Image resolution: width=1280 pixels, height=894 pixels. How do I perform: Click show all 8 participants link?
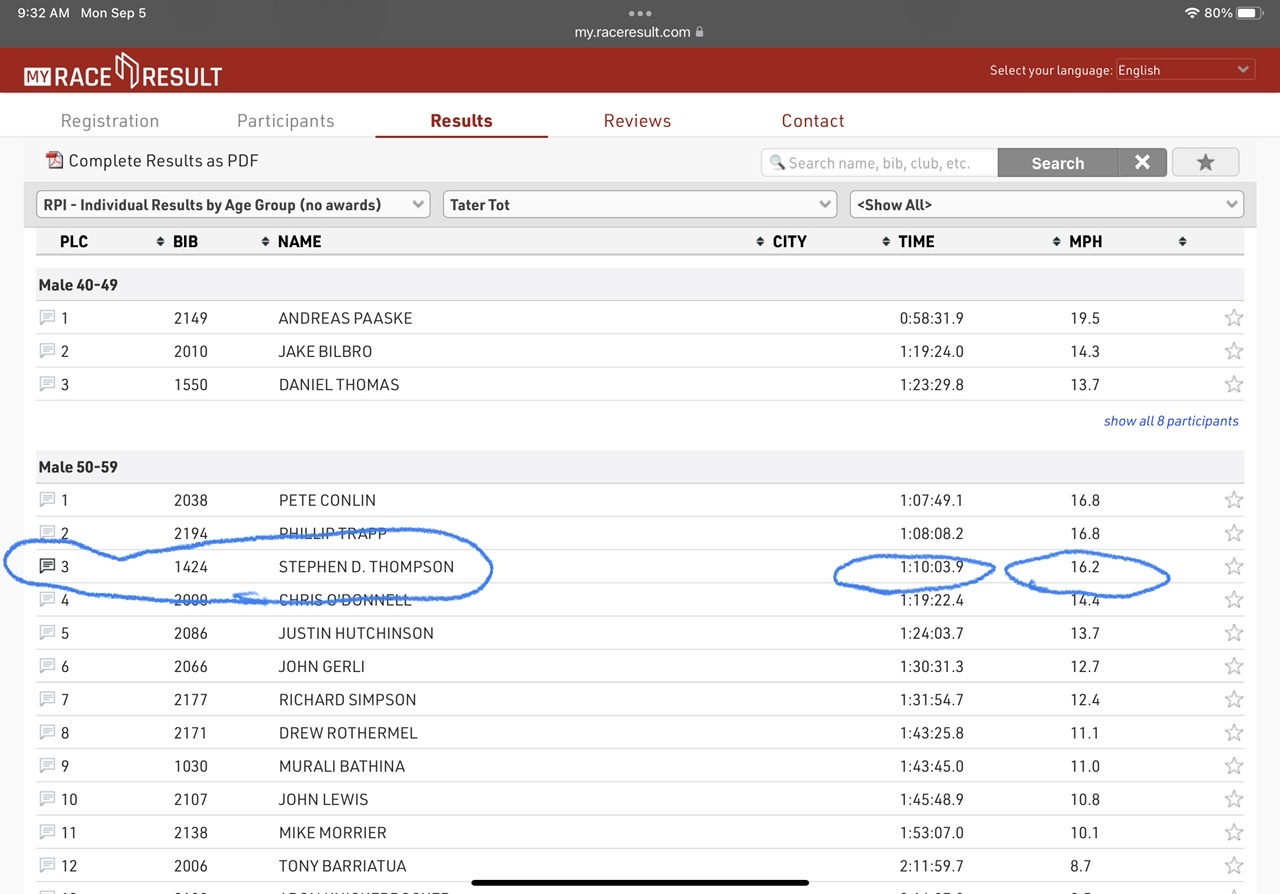[x=1171, y=421]
